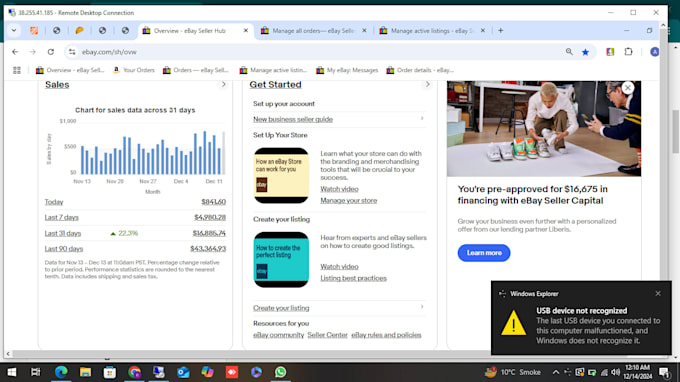Switch to the Manage all orders tab
This screenshot has height=382, width=680.
pos(314,31)
